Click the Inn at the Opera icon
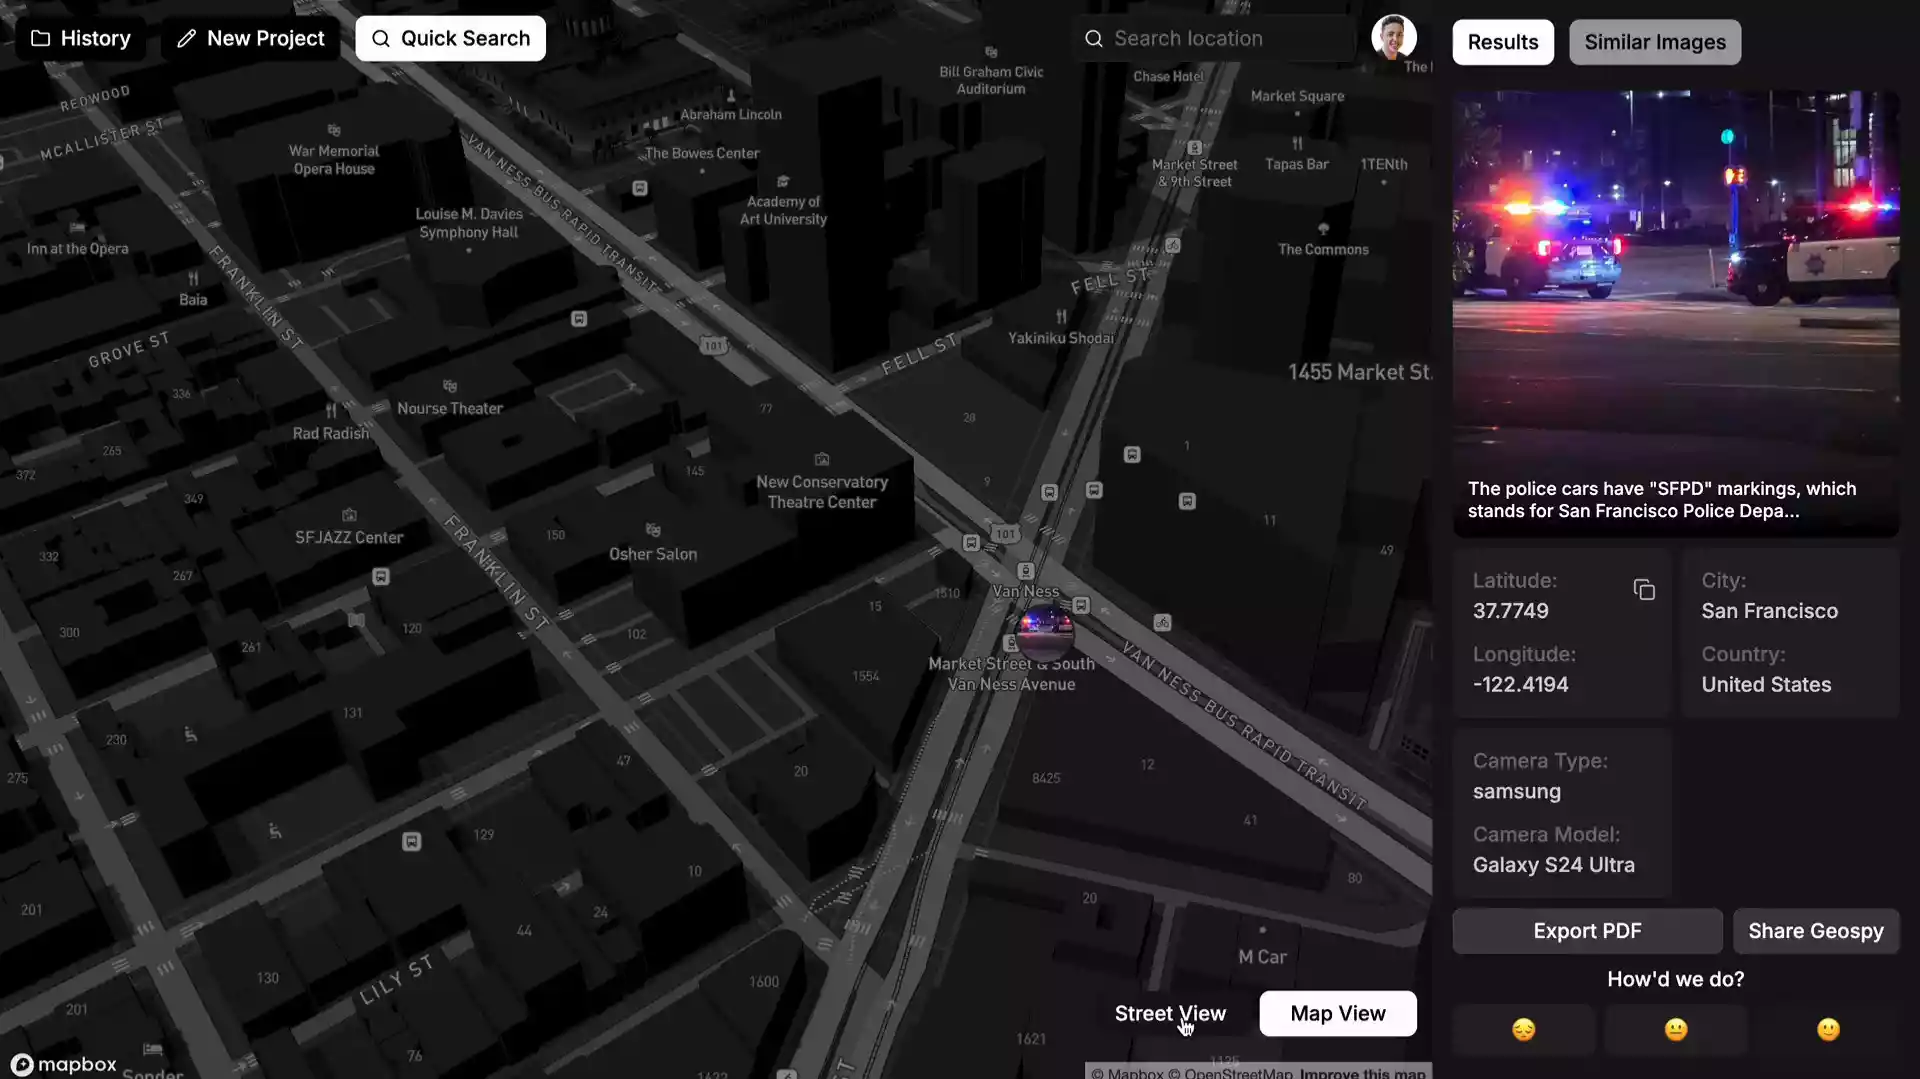Image resolution: width=1920 pixels, height=1079 pixels. coord(77,228)
